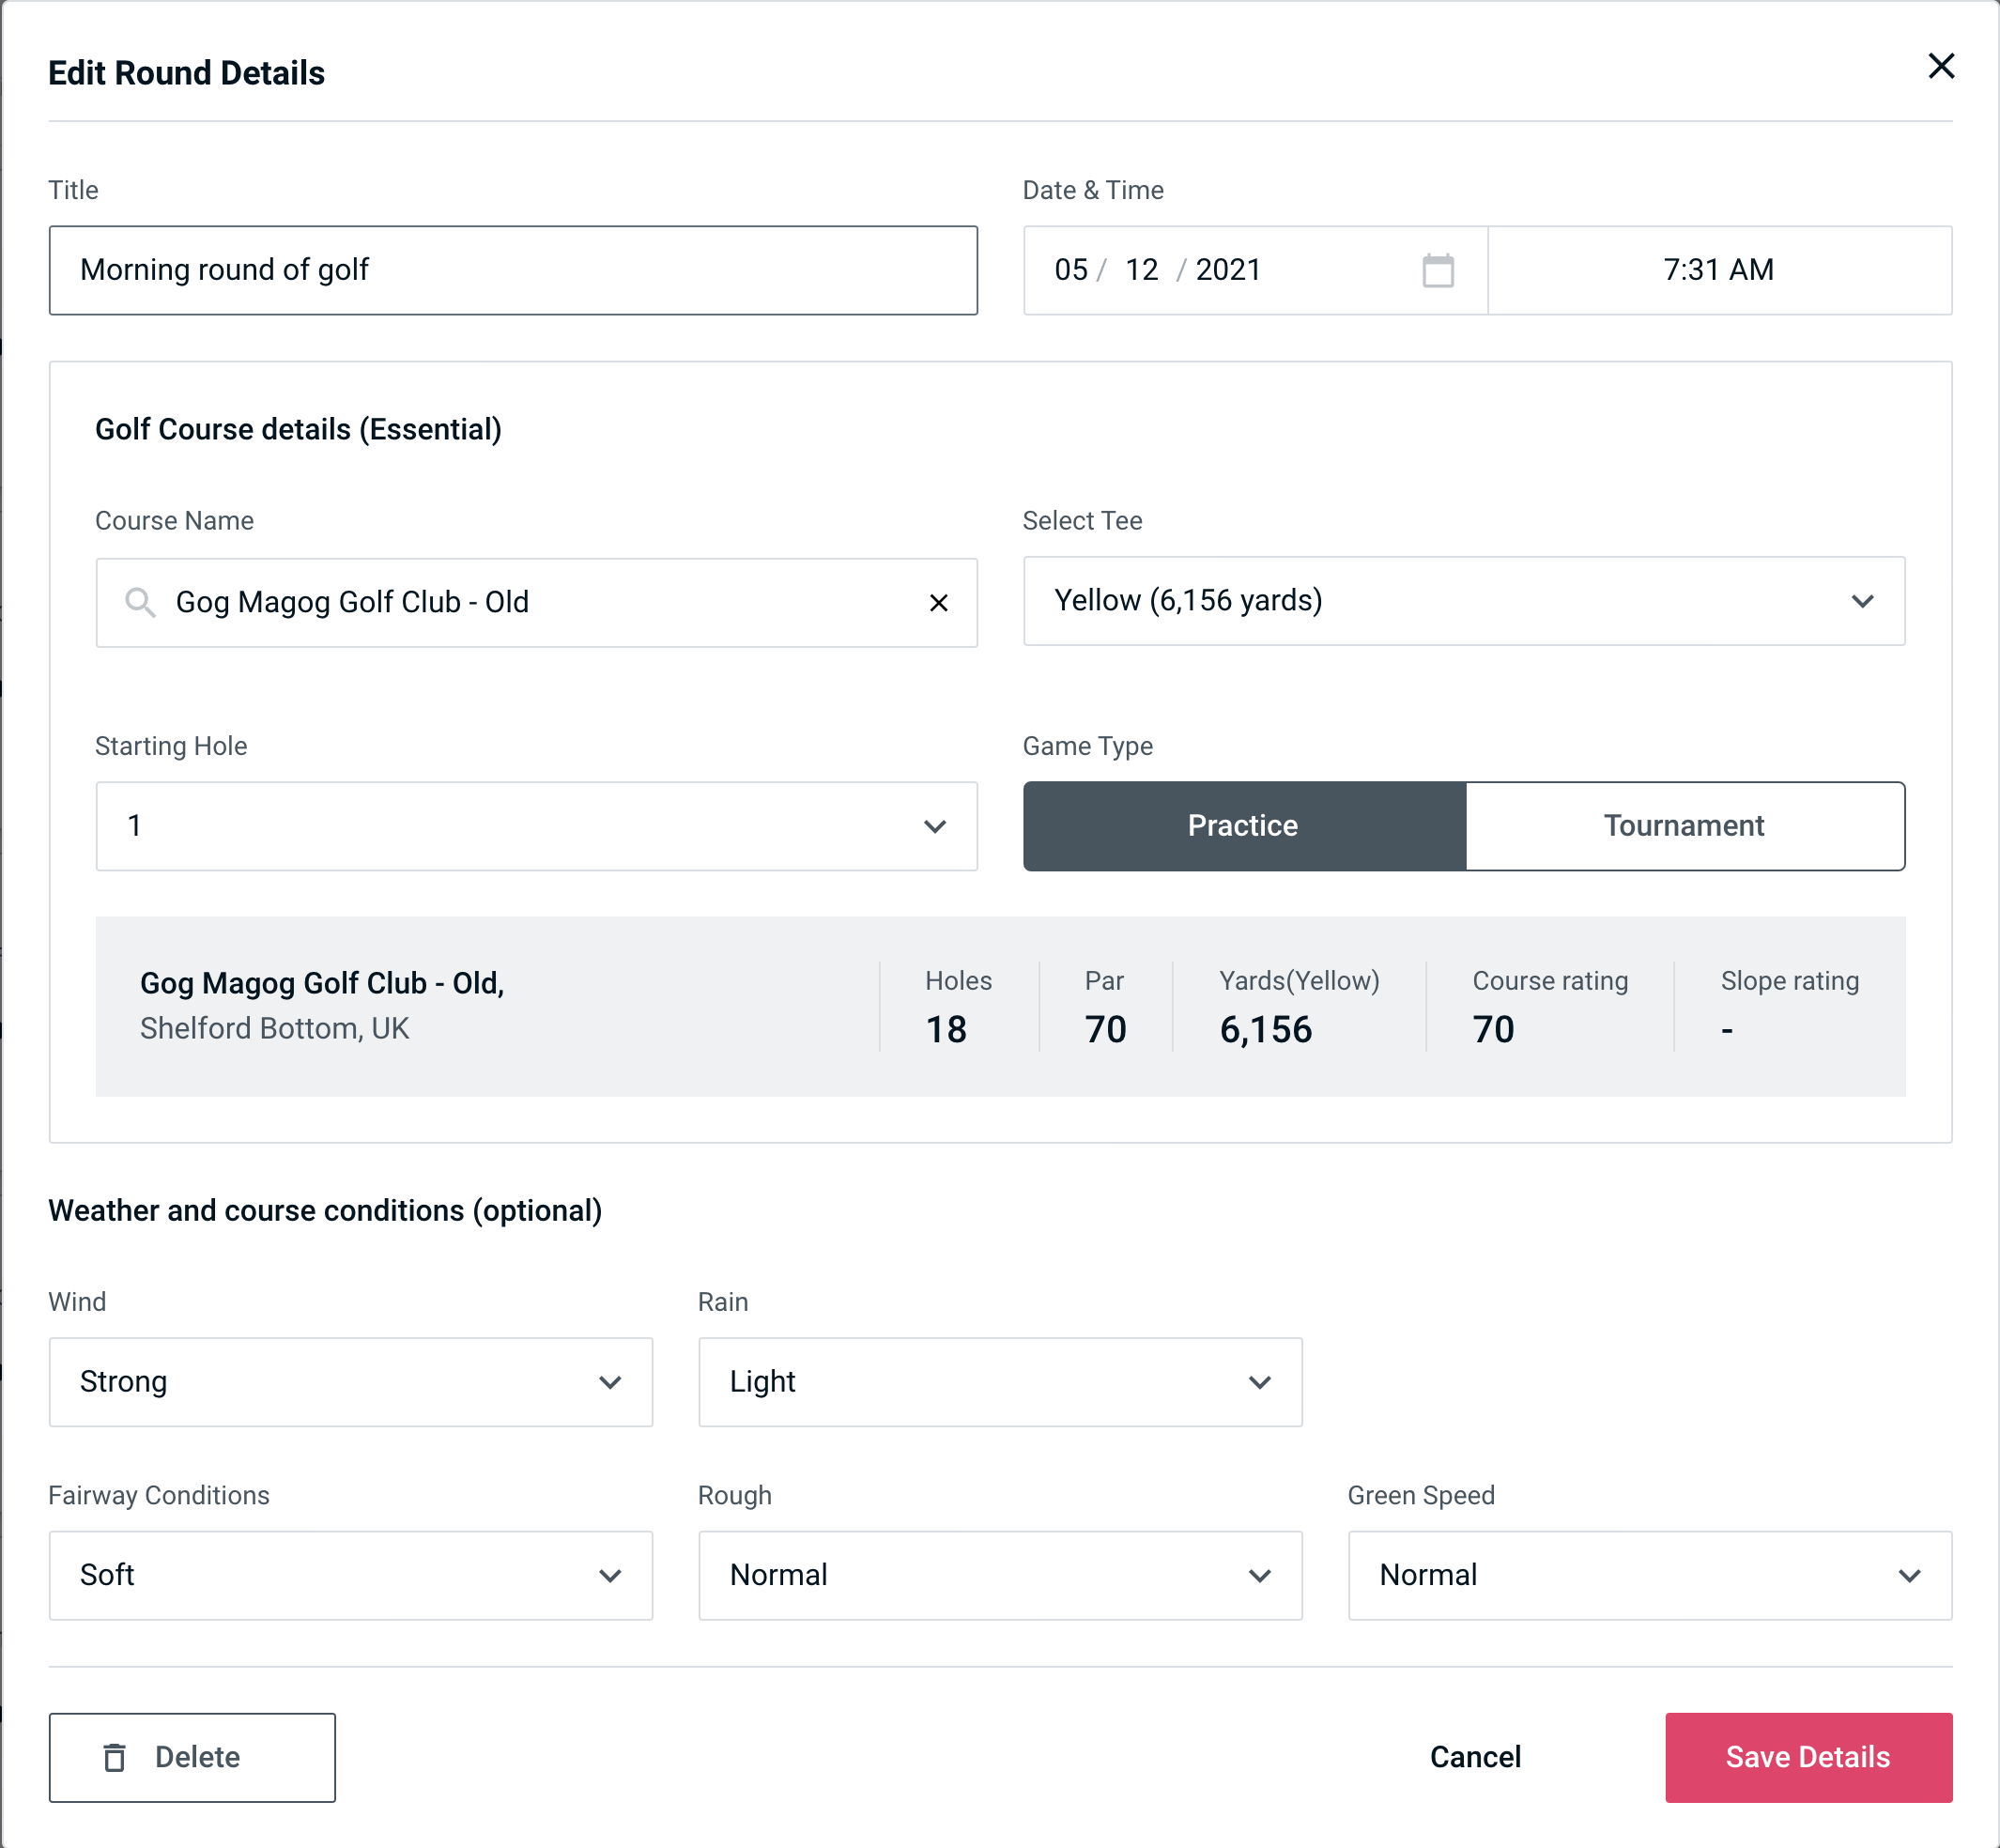Open the Wind condition dropdown
Viewport: 2000px width, 1848px height.
coord(348,1381)
